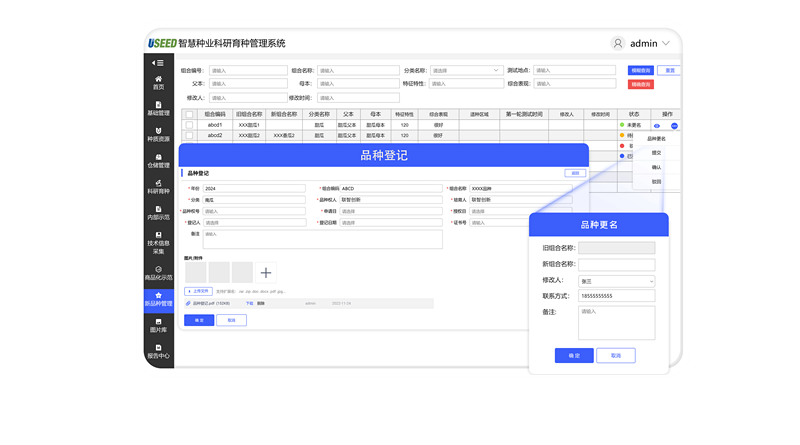Open 报告中心 in the sidebar

158,351
